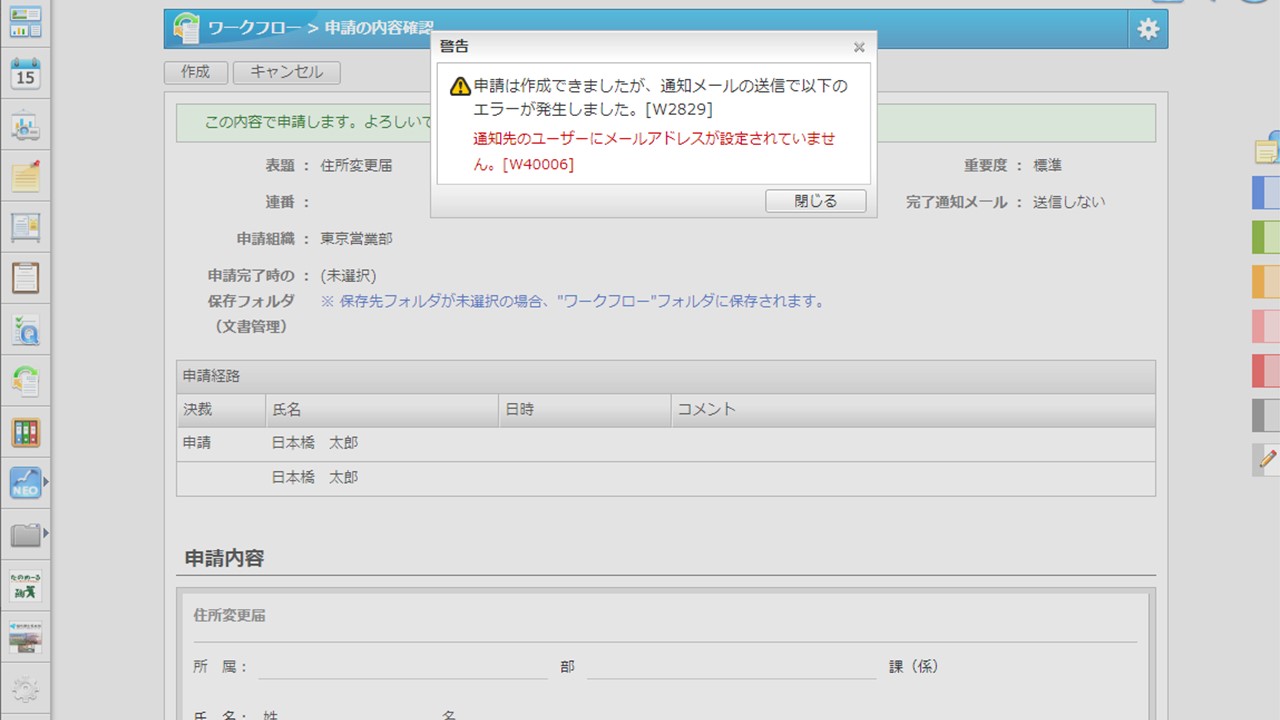Open the clipboard icon in left sidebar
The width and height of the screenshot is (1280, 720).
(x=25, y=277)
